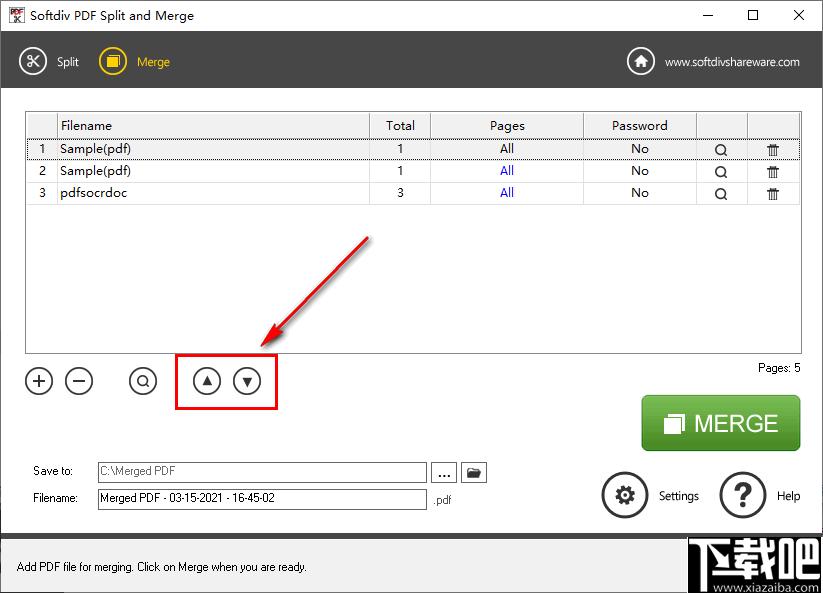Close the Softdiv PDF window

pyautogui.click(x=798, y=15)
